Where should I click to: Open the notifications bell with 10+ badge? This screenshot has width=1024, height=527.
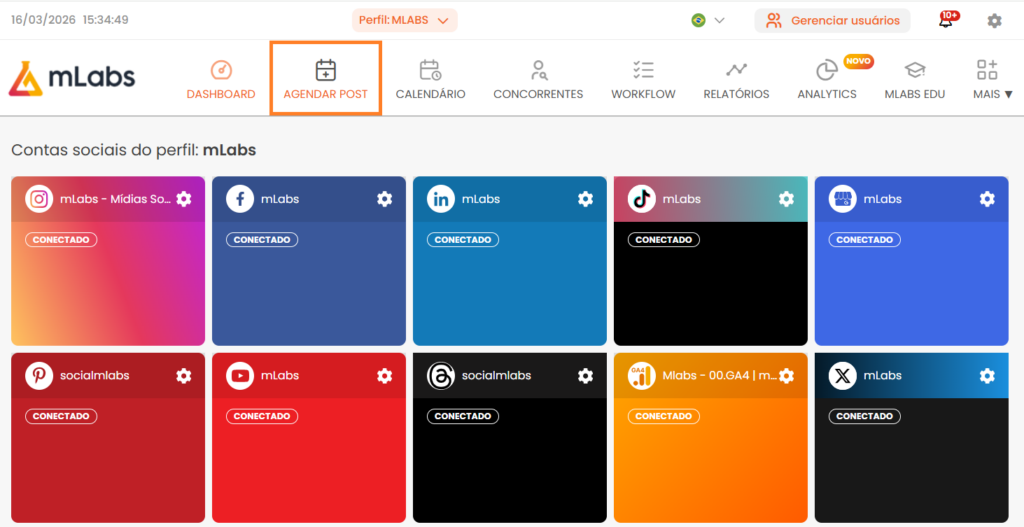tap(948, 20)
